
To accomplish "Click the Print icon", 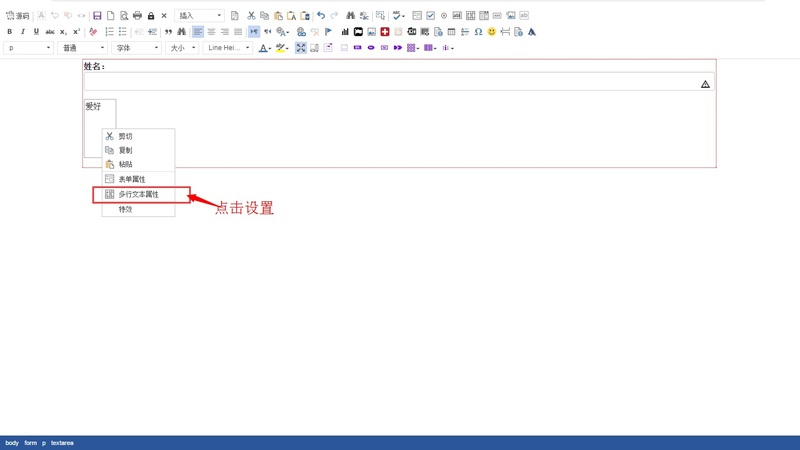I will (x=137, y=16).
